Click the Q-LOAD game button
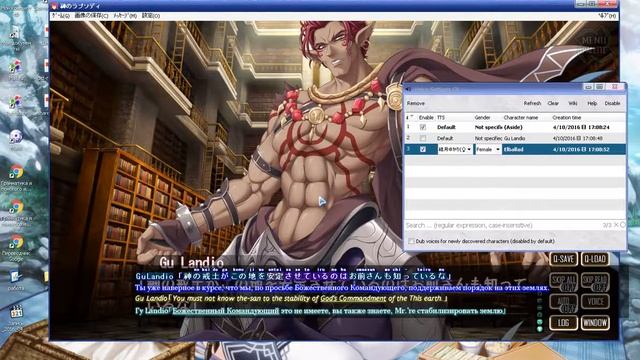 click(595, 259)
